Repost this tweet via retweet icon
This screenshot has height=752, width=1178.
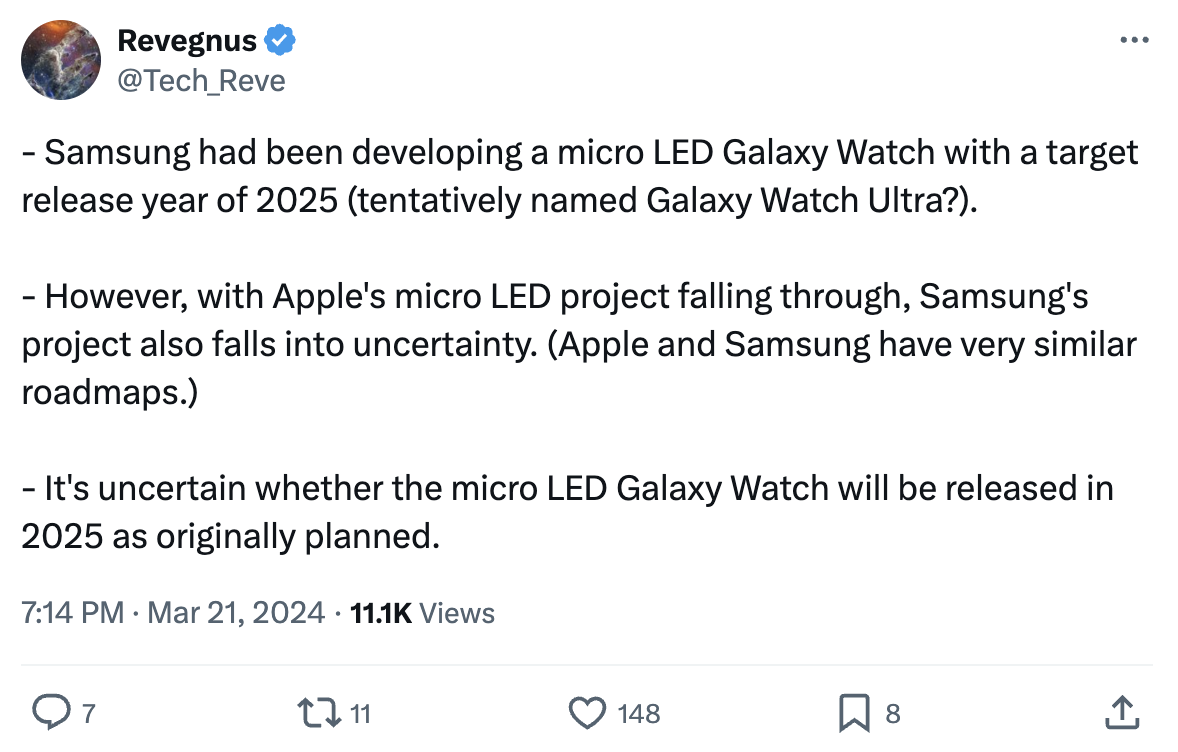(319, 713)
